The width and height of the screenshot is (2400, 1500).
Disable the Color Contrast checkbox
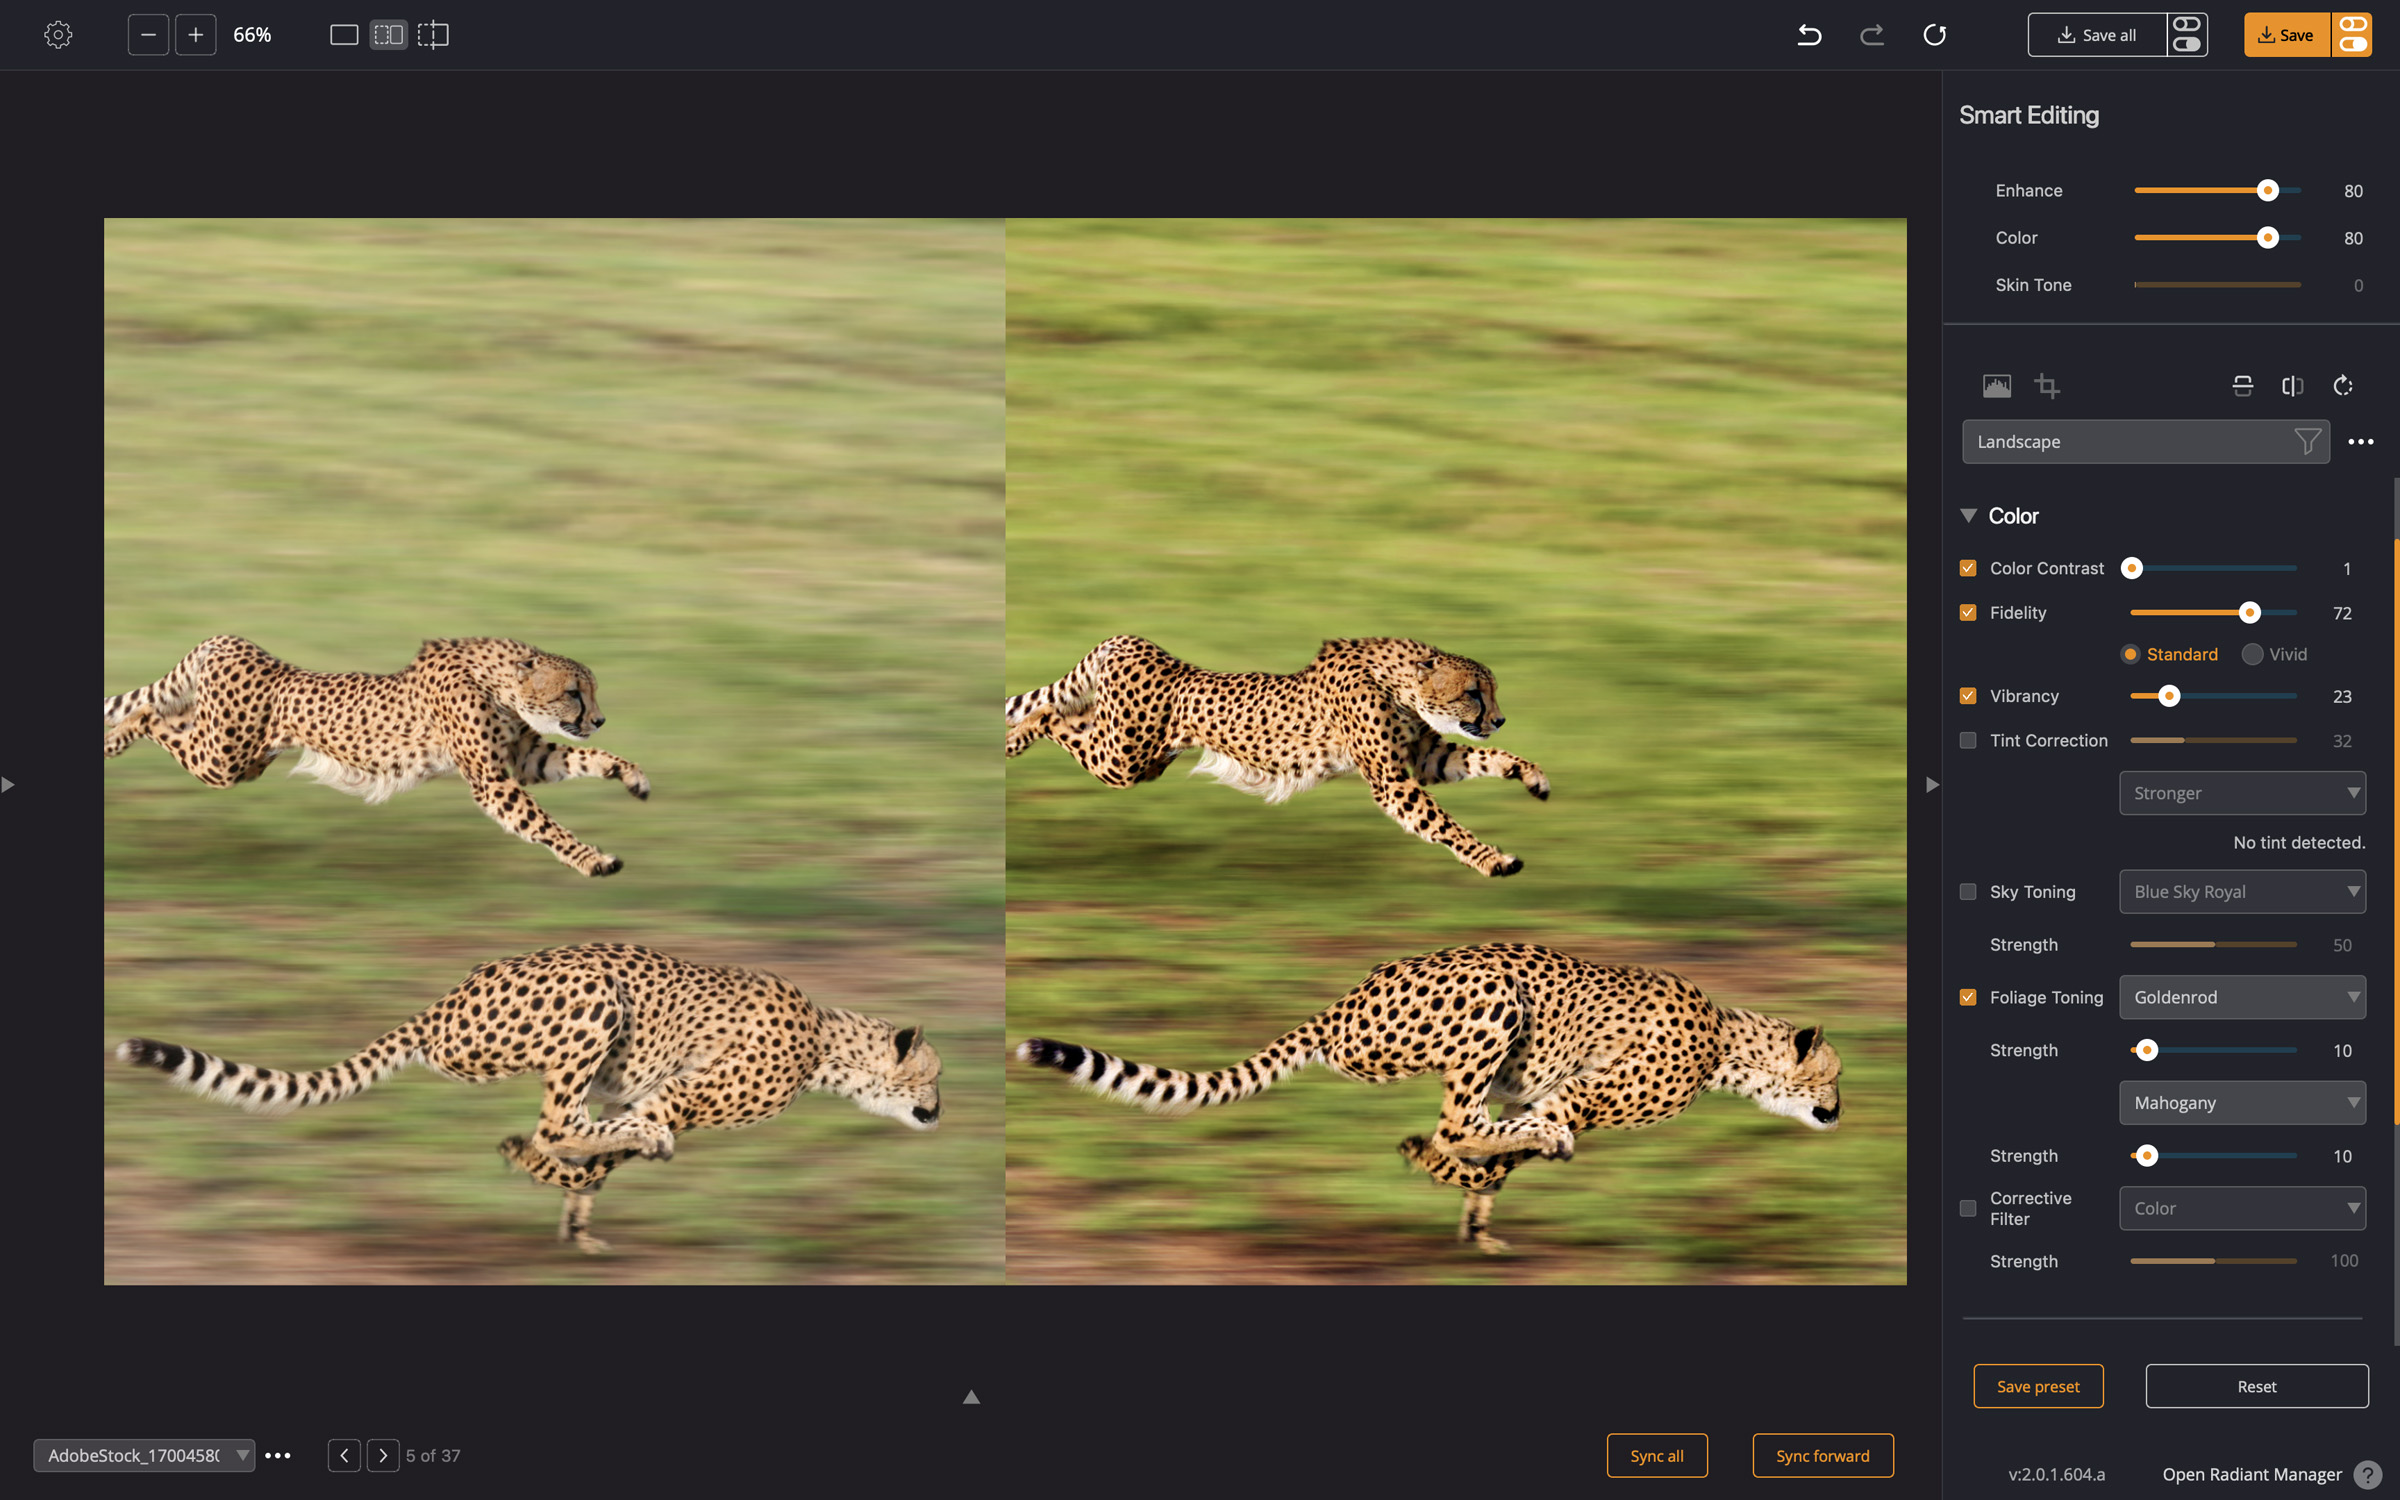pos(1968,568)
